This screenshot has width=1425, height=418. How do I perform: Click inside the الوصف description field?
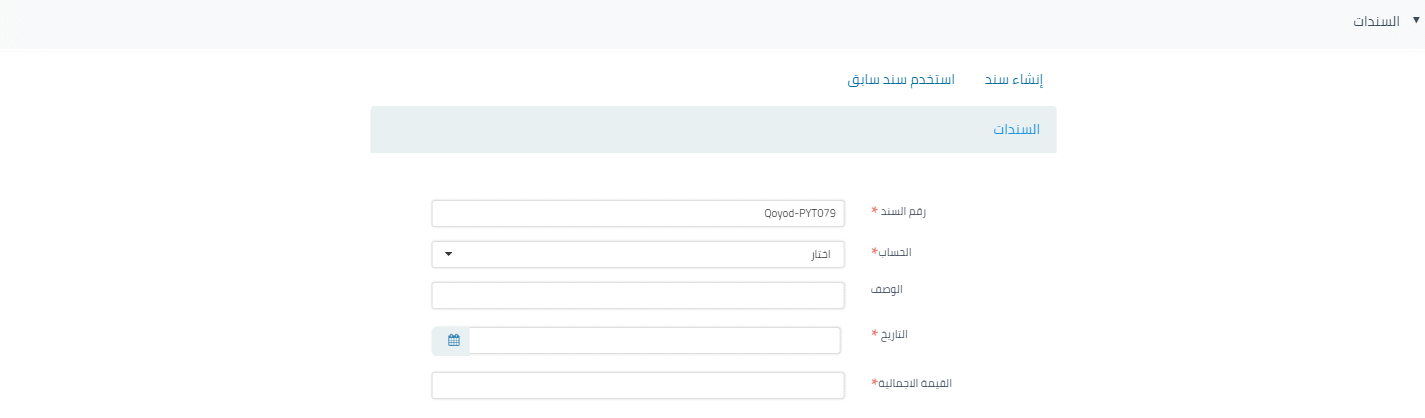(638, 296)
